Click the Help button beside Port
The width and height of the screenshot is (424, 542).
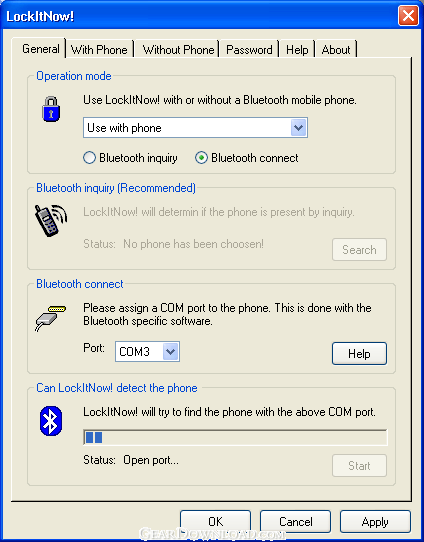(359, 354)
